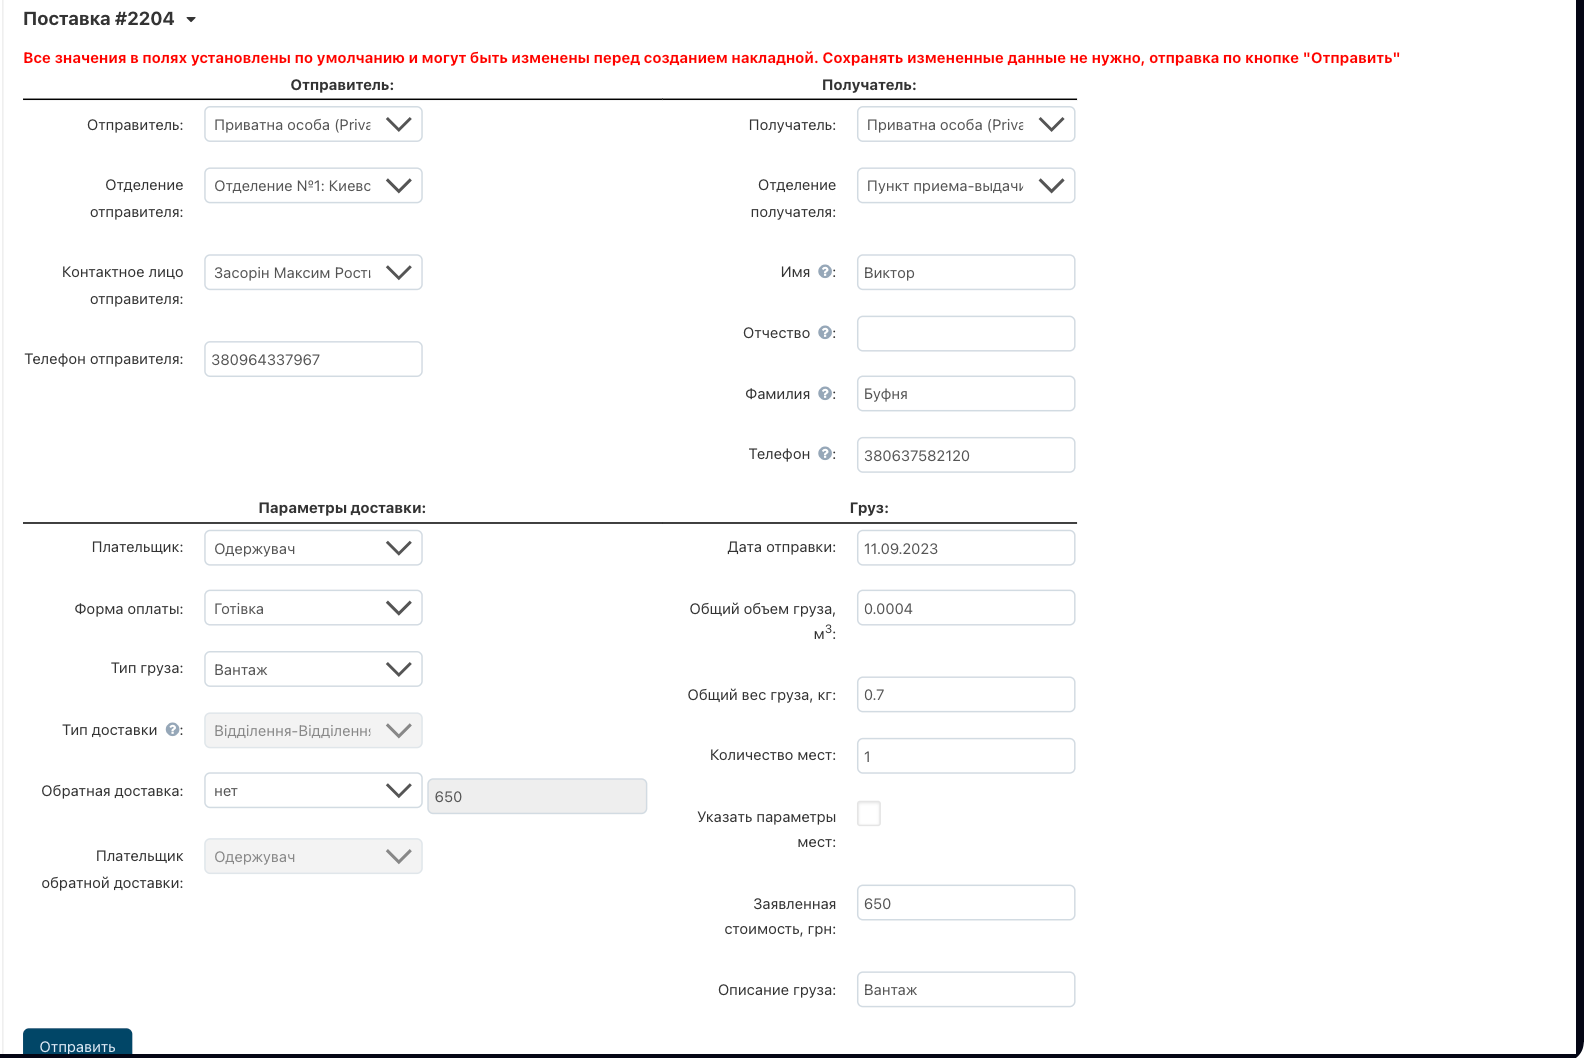Expand the Отправитель dropdown

[313, 125]
